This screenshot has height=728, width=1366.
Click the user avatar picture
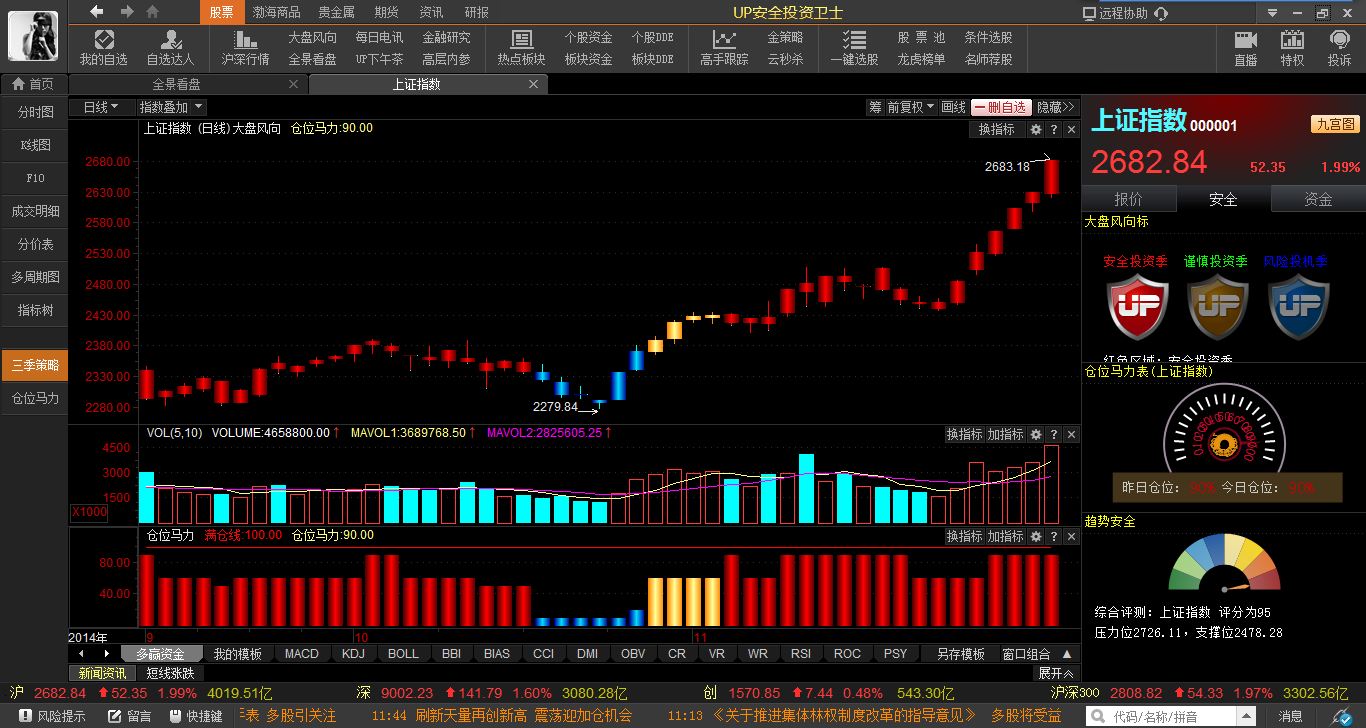pos(33,36)
